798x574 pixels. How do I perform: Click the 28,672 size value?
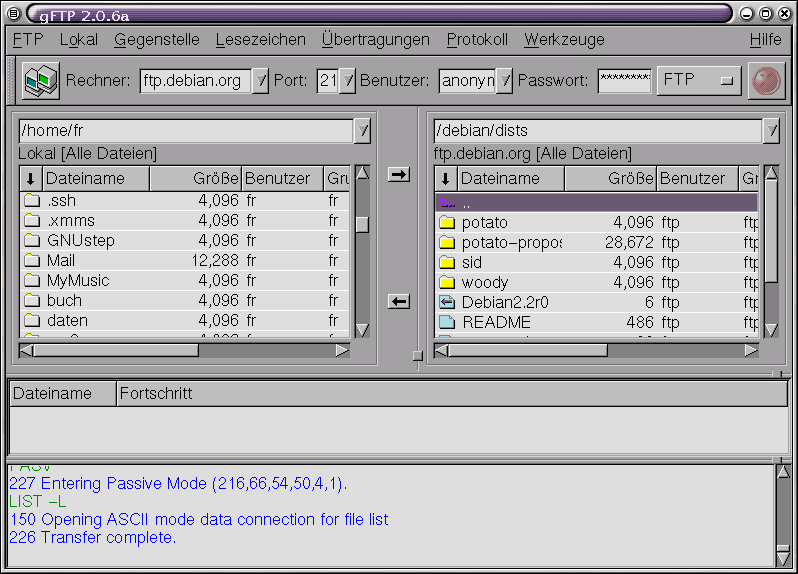click(x=629, y=242)
